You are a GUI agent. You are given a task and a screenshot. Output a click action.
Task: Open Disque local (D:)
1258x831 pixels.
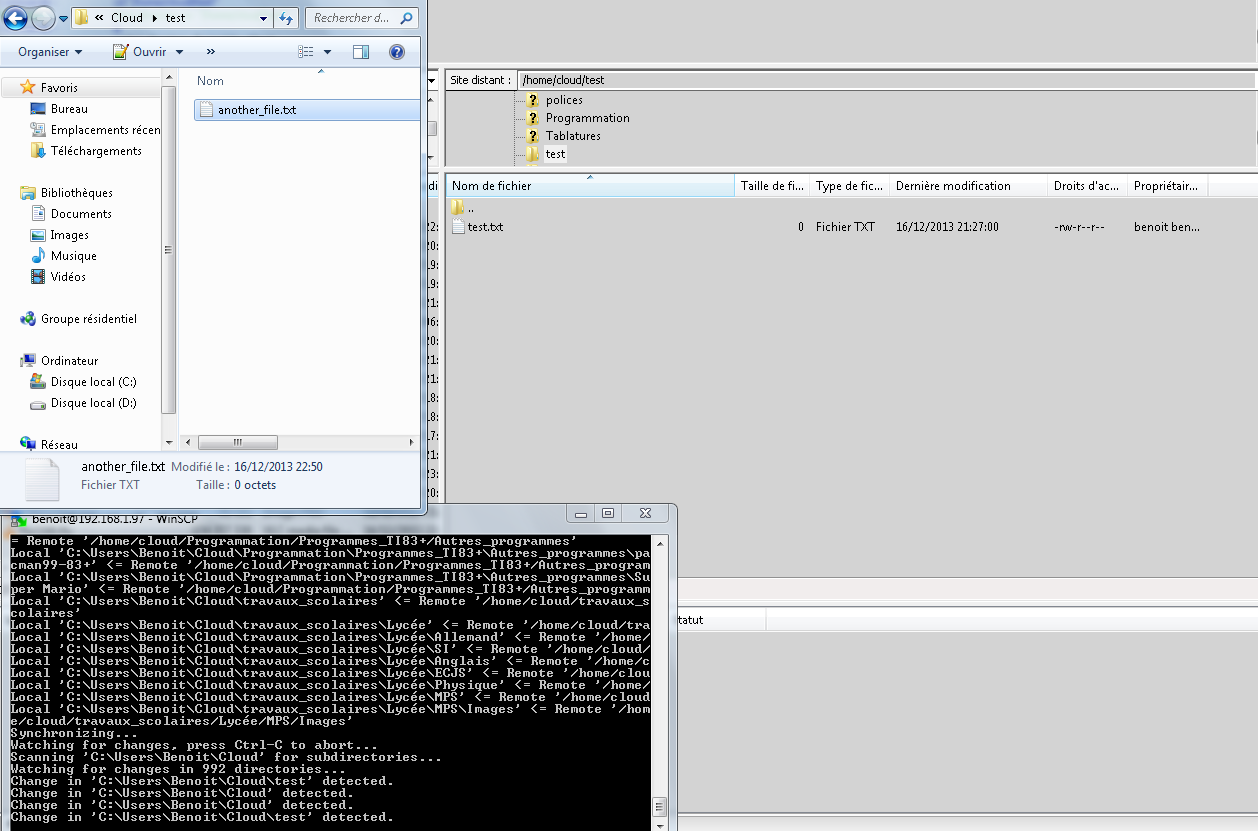[x=93, y=403]
